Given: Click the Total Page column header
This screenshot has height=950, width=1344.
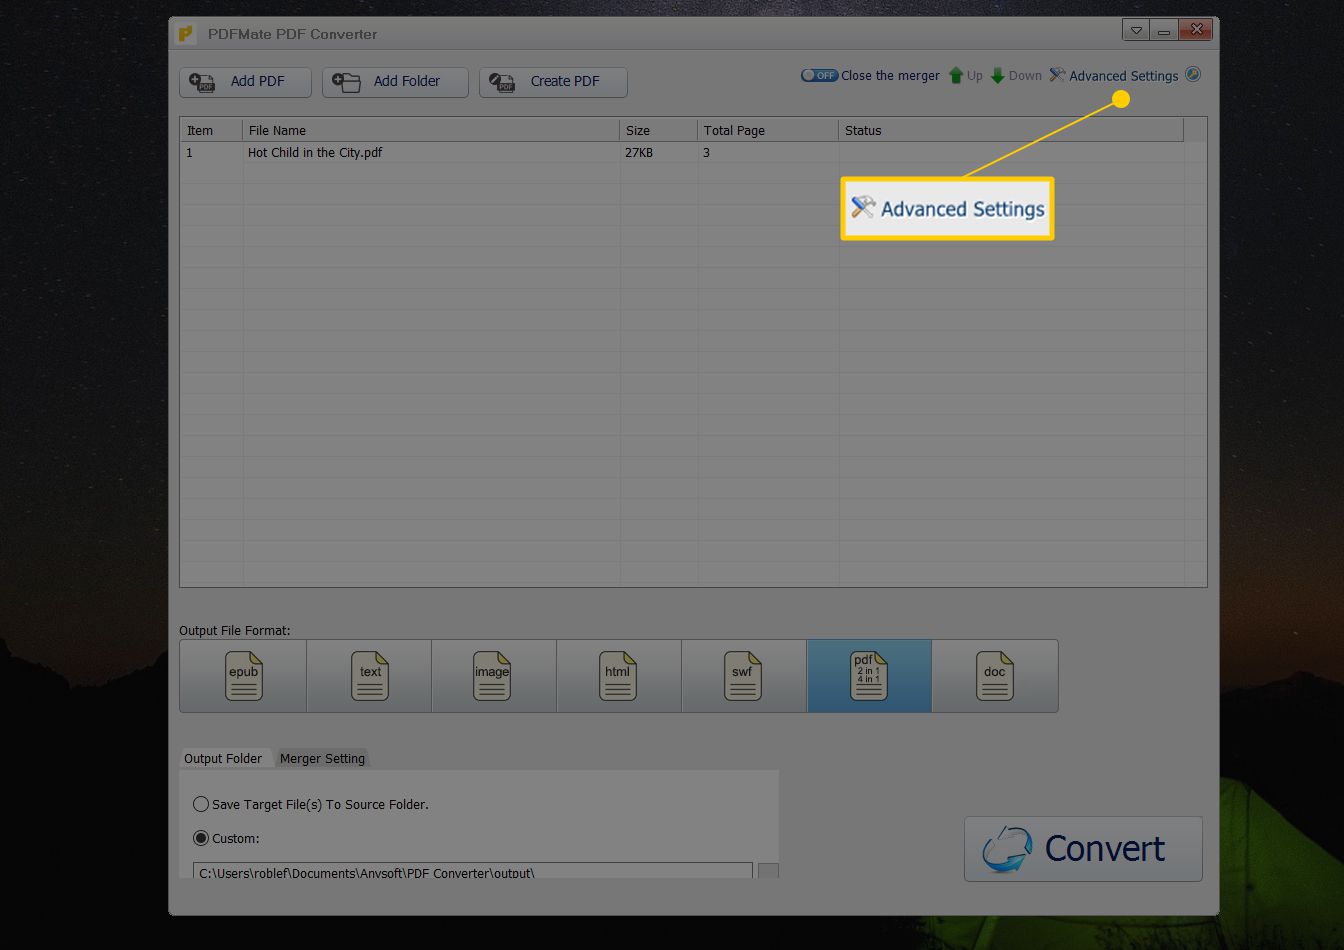Looking at the screenshot, I should [767, 130].
